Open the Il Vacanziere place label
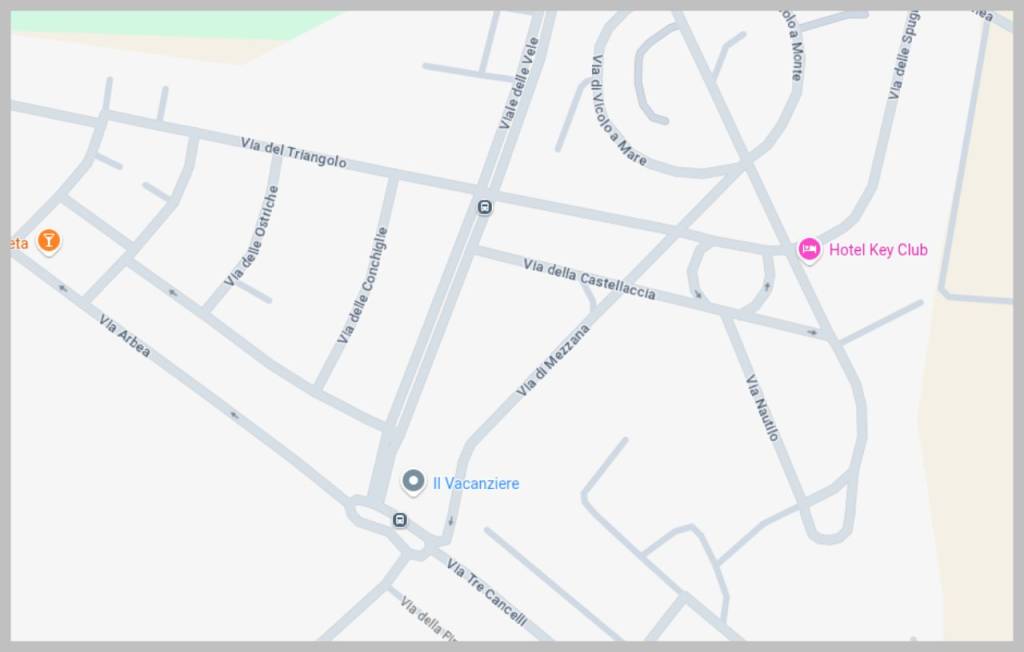 pyautogui.click(x=476, y=483)
